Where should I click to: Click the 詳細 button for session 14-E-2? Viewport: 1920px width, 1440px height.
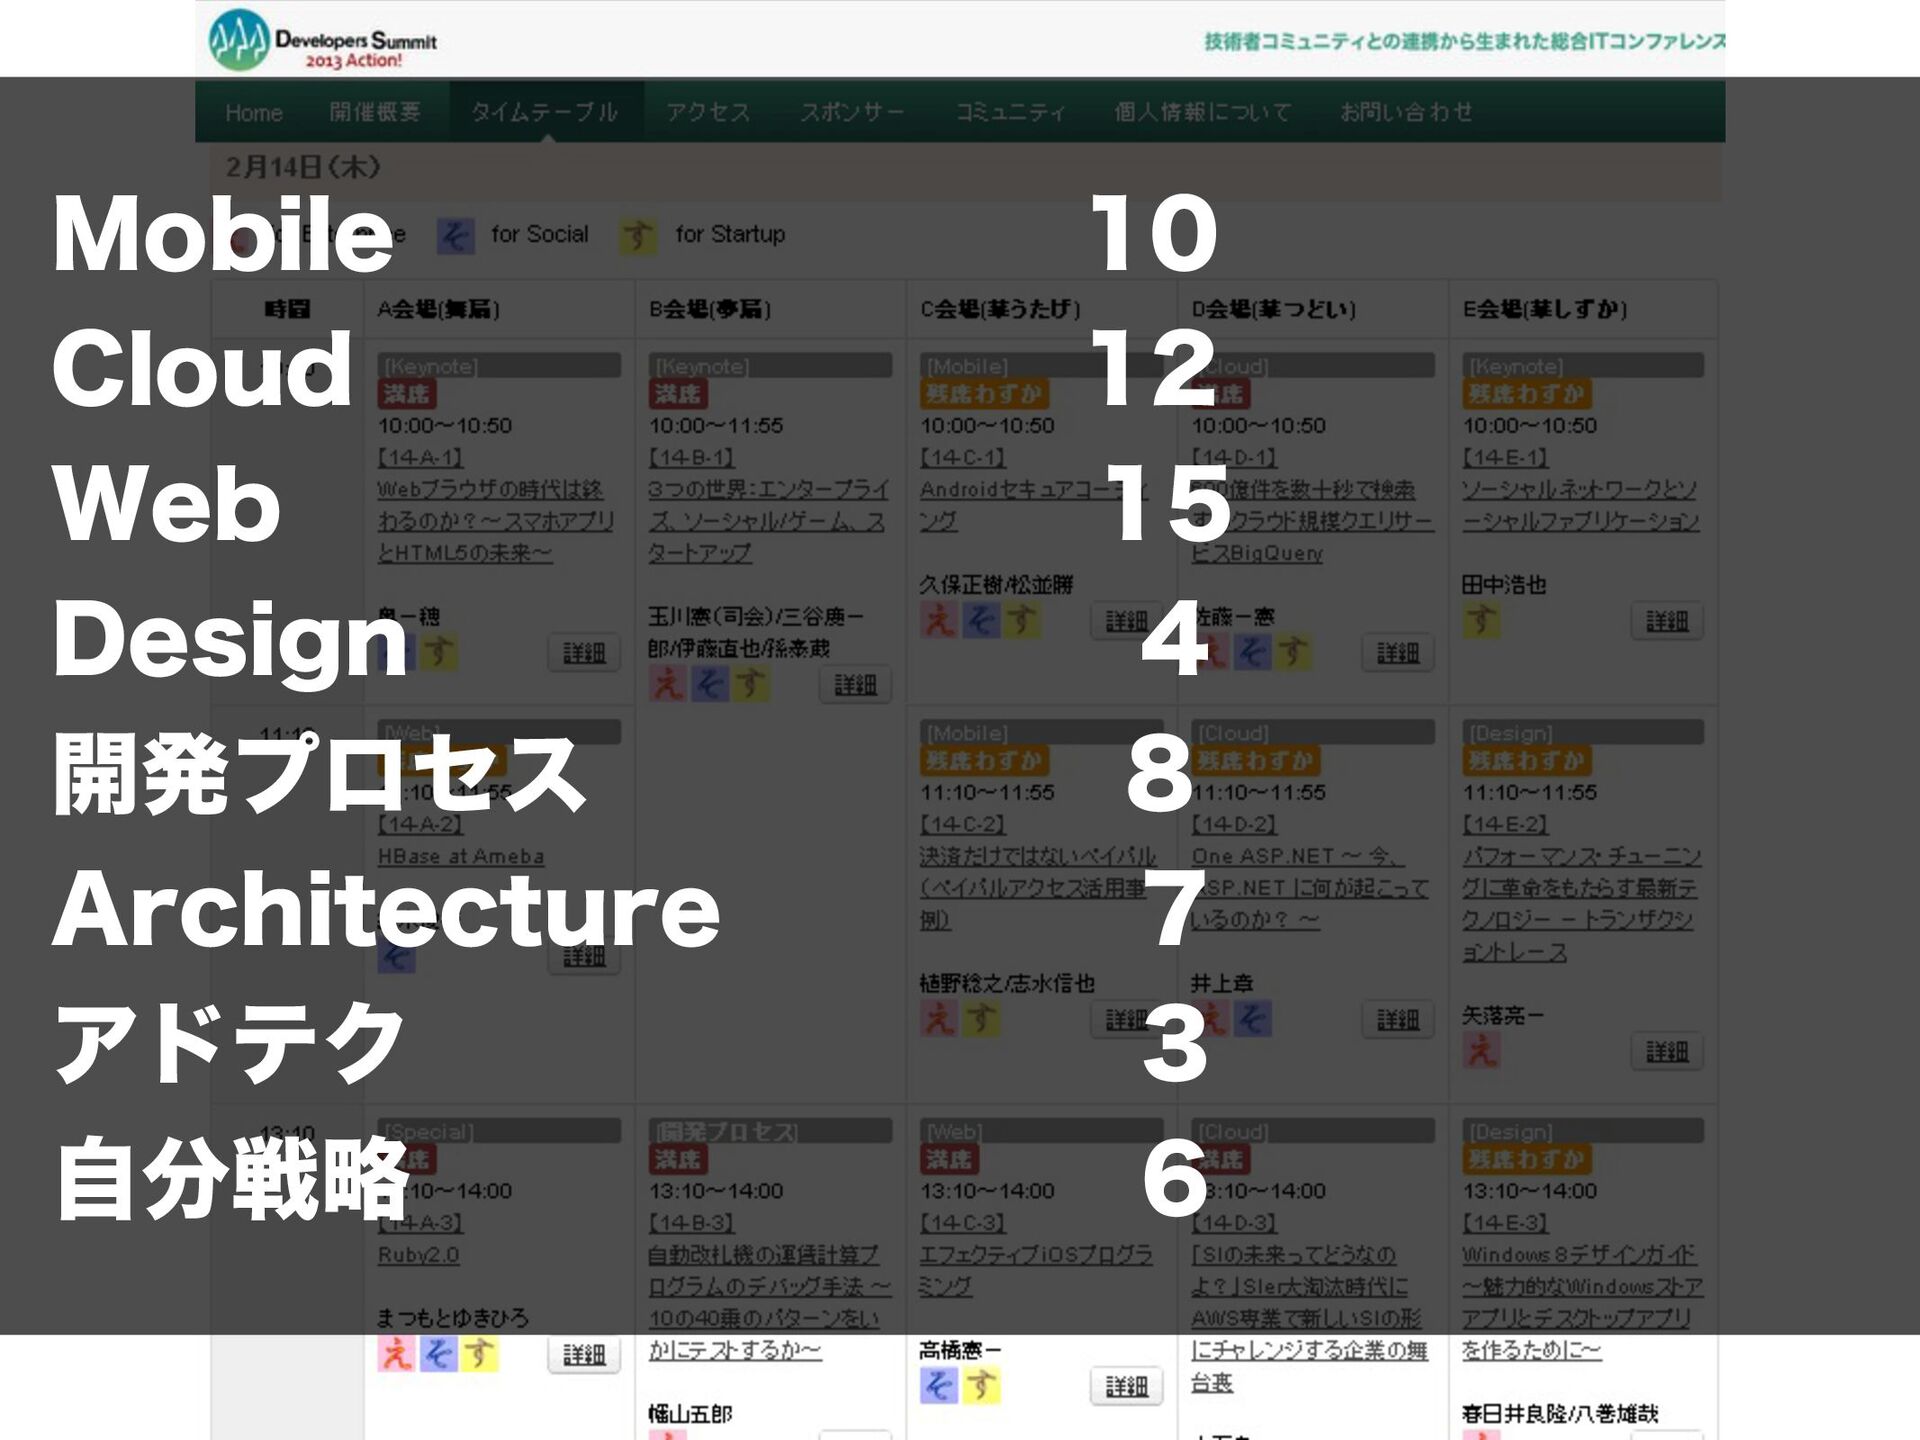1667,1051
